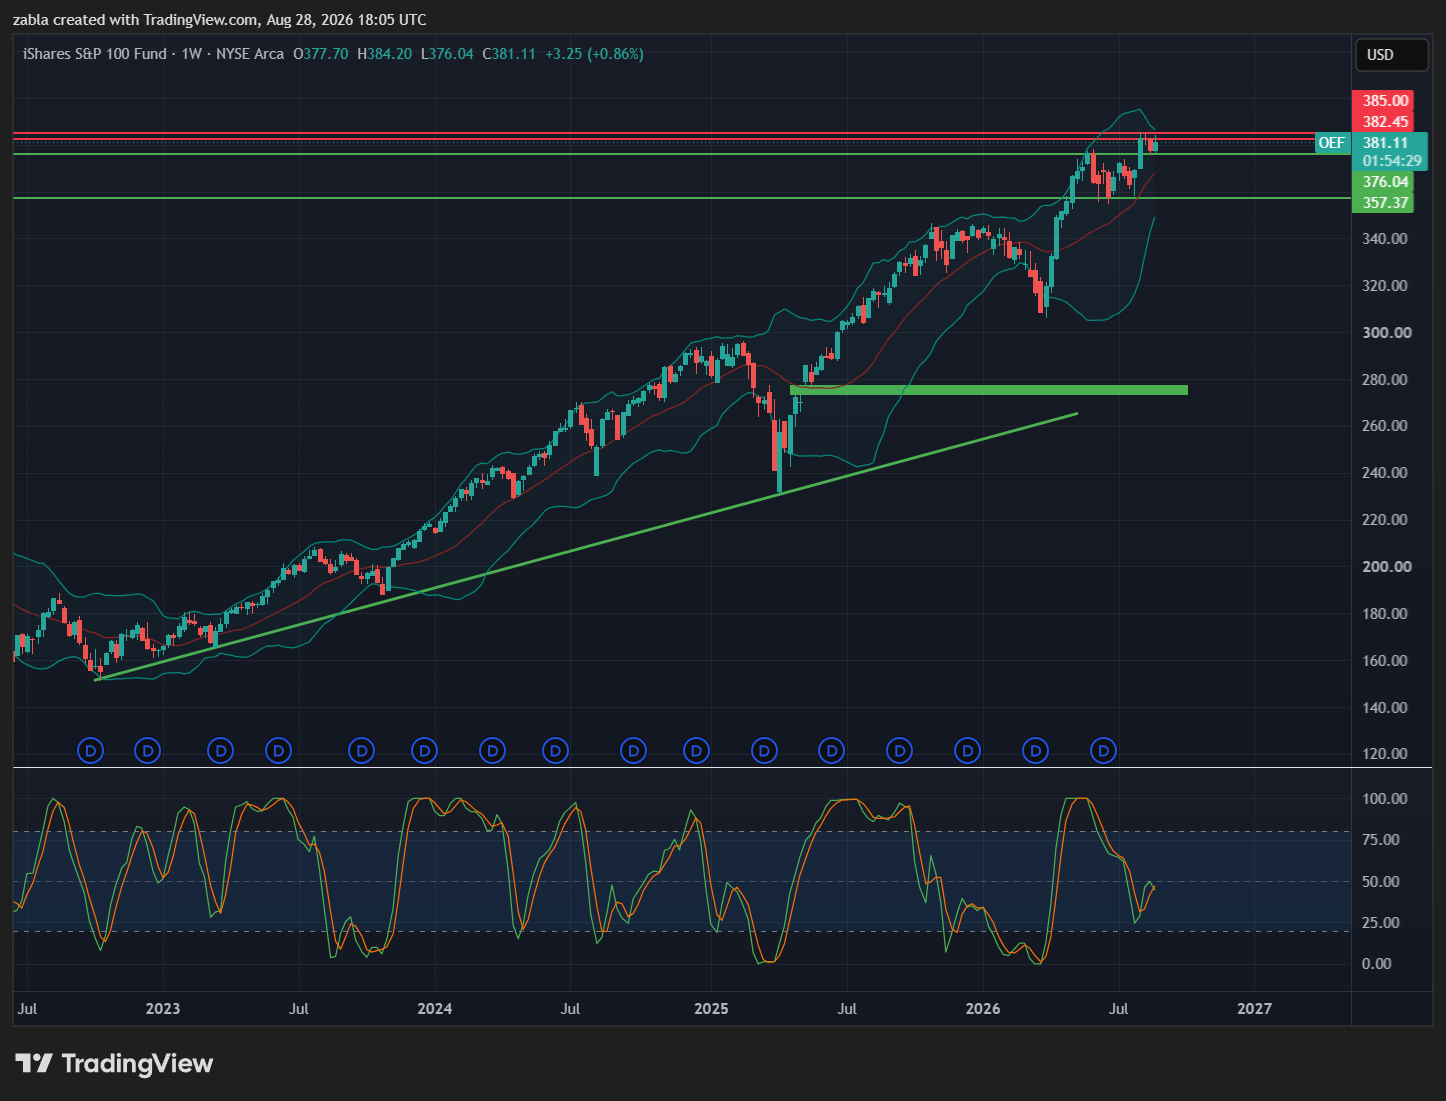Screen dimensions: 1446x1101
Task: Click the iShares S&P 100 Fund title
Action: click(95, 54)
